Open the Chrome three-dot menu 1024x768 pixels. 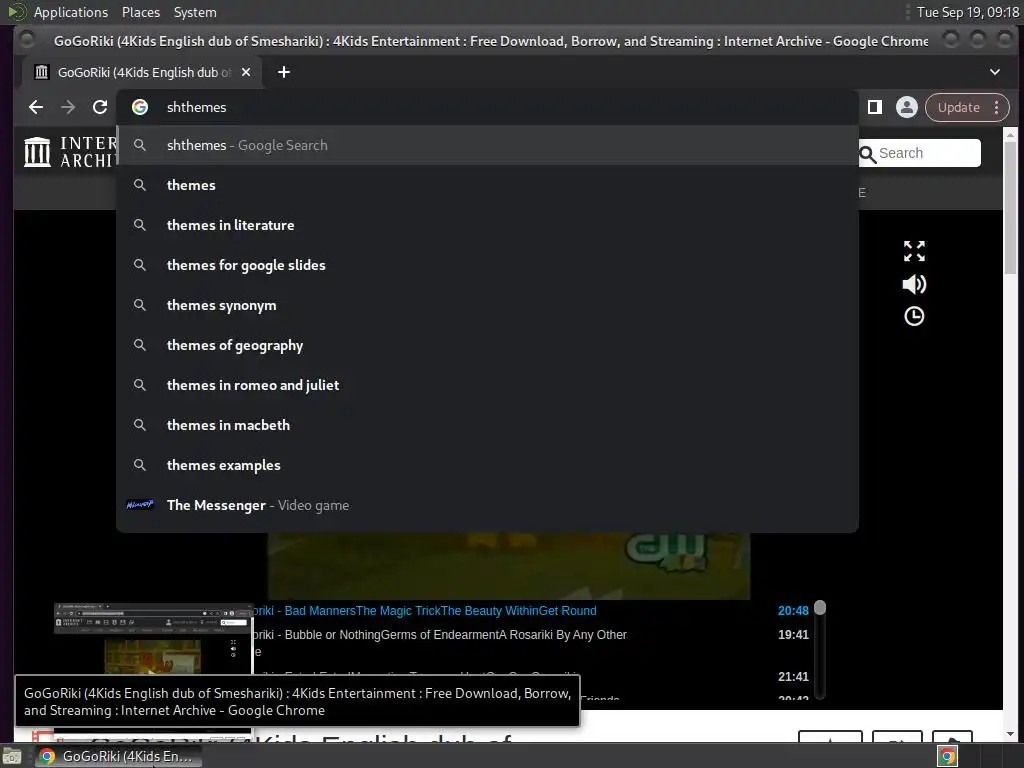tap(997, 108)
